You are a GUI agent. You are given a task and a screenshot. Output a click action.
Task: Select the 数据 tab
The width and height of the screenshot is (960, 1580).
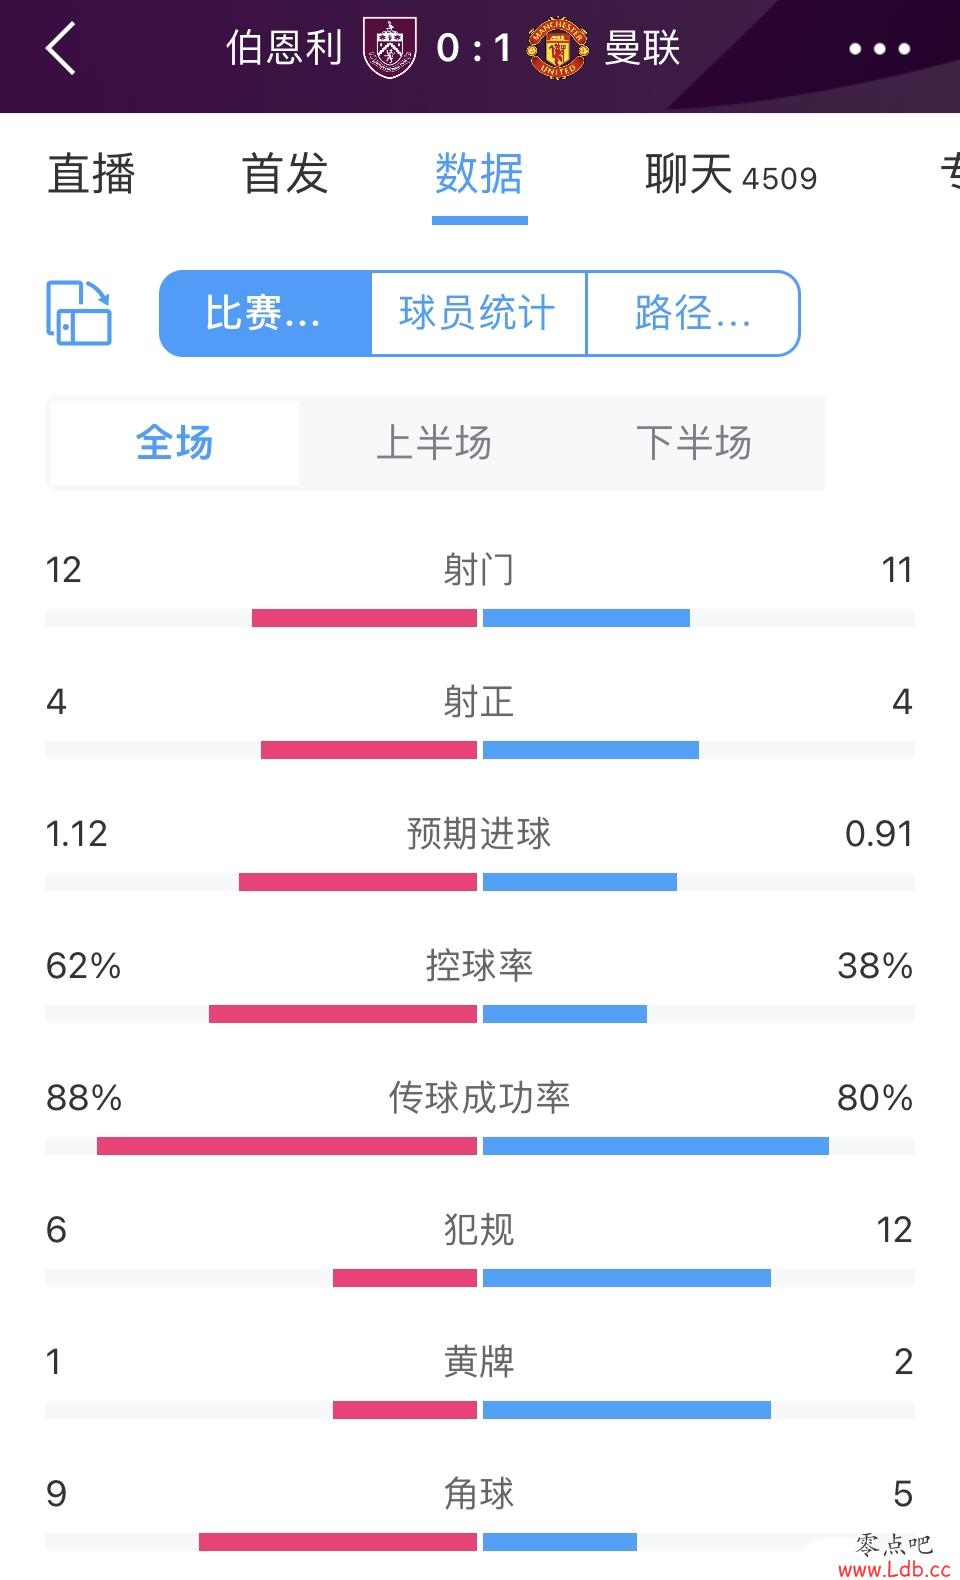479,174
